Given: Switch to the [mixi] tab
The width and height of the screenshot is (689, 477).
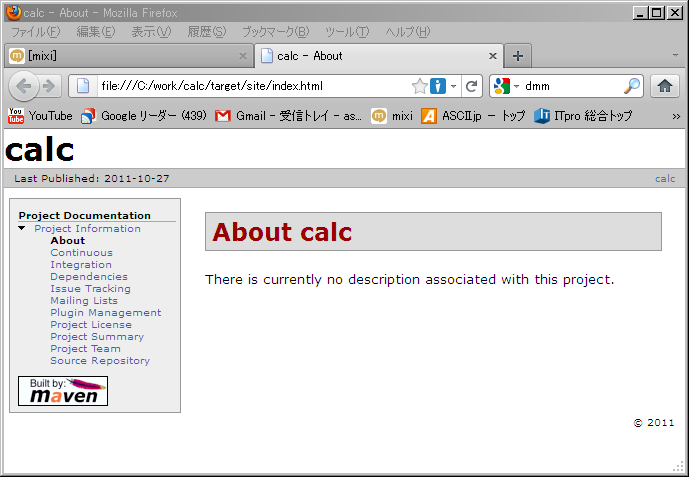Looking at the screenshot, I should click(x=128, y=56).
